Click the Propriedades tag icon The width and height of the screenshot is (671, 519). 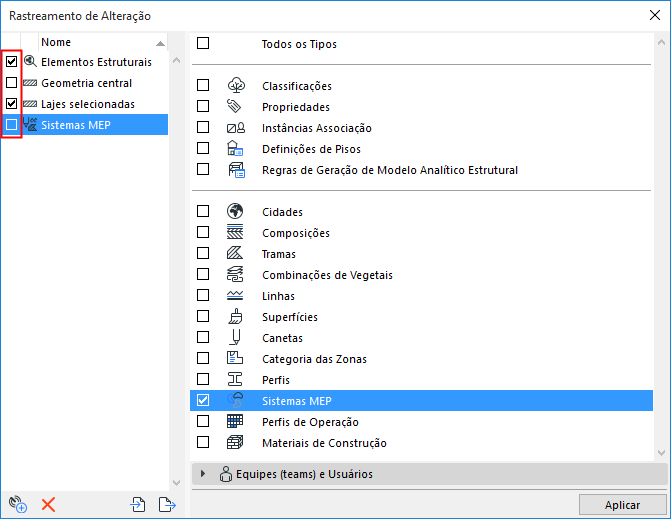point(235,107)
